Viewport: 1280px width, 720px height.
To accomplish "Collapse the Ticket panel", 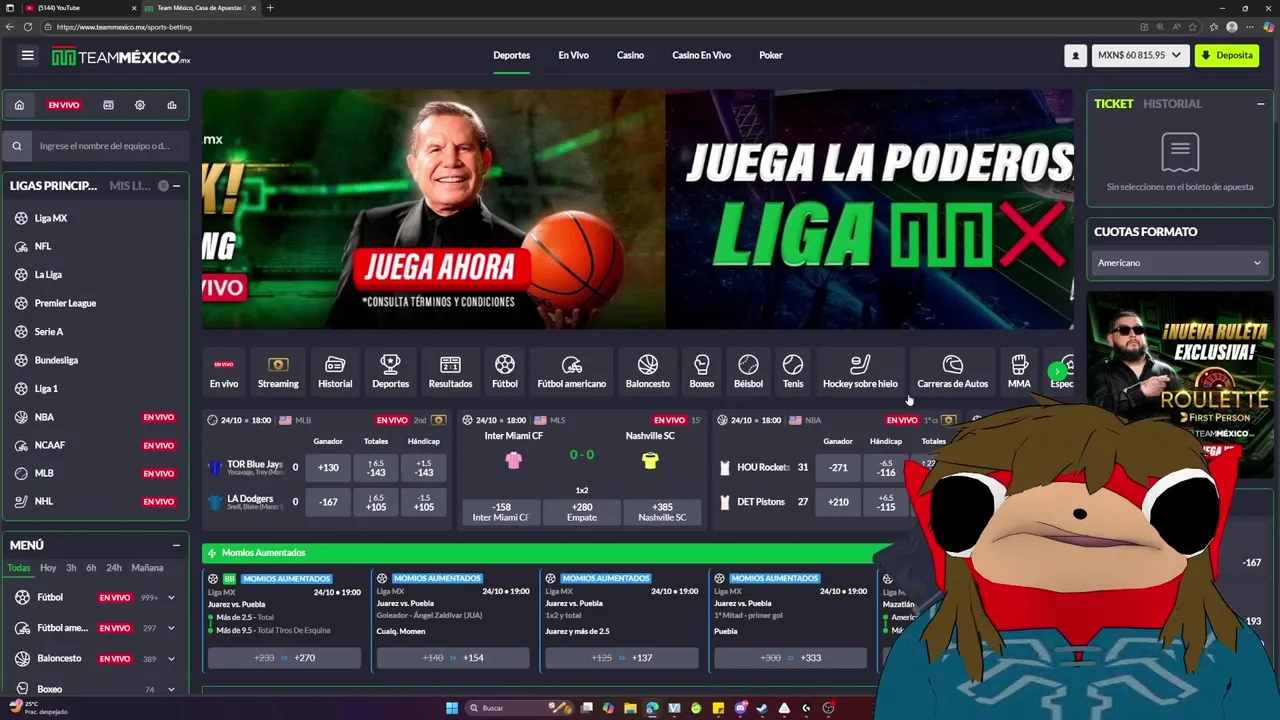I will (x=1260, y=104).
